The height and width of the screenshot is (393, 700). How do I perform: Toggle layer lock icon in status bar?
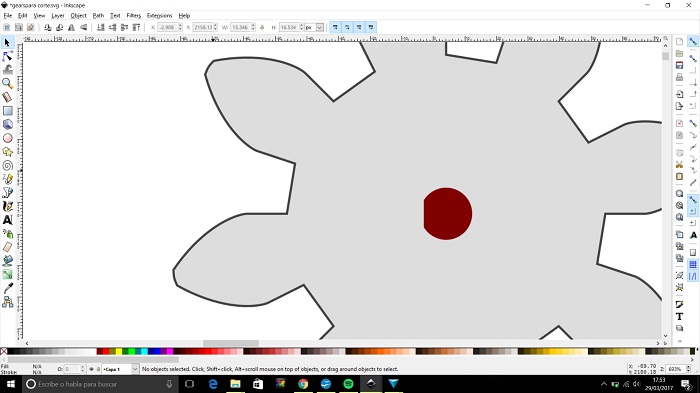pos(98,369)
